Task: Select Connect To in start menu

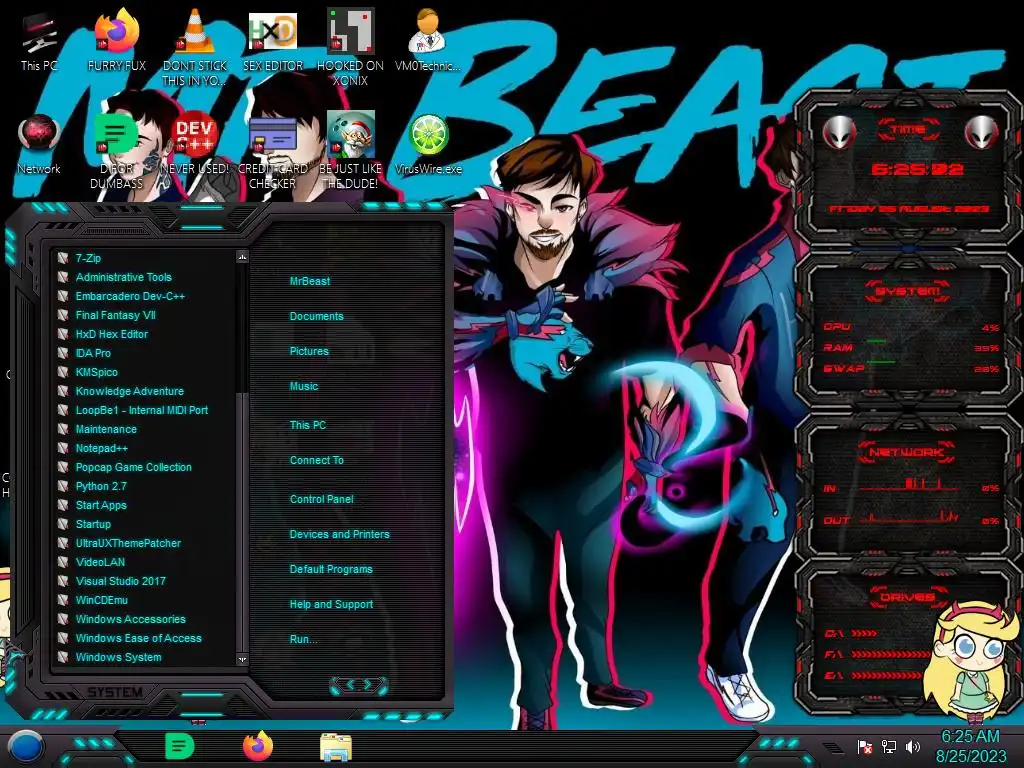Action: point(317,460)
